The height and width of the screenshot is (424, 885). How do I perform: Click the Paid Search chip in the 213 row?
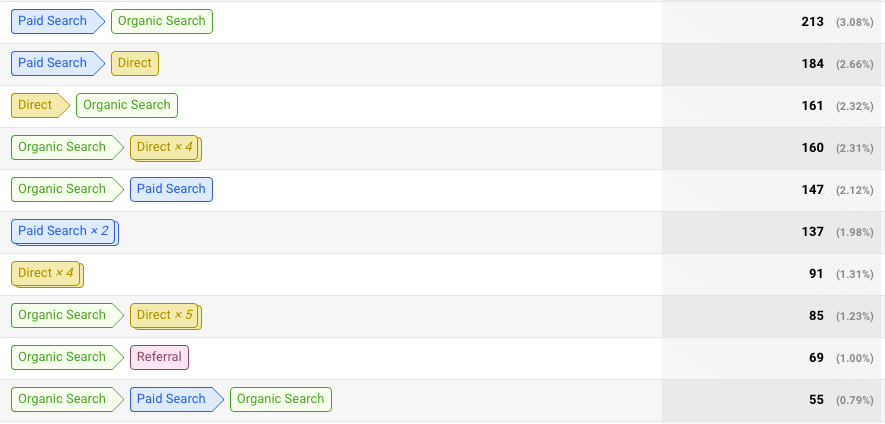(58, 21)
